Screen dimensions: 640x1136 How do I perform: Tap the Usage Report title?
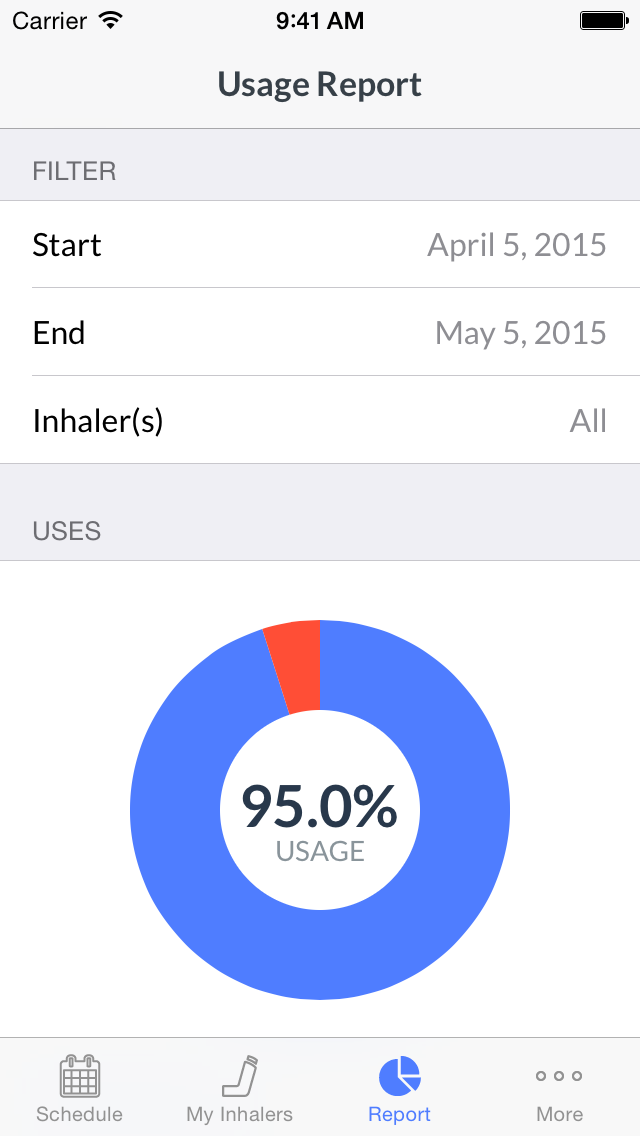click(320, 84)
